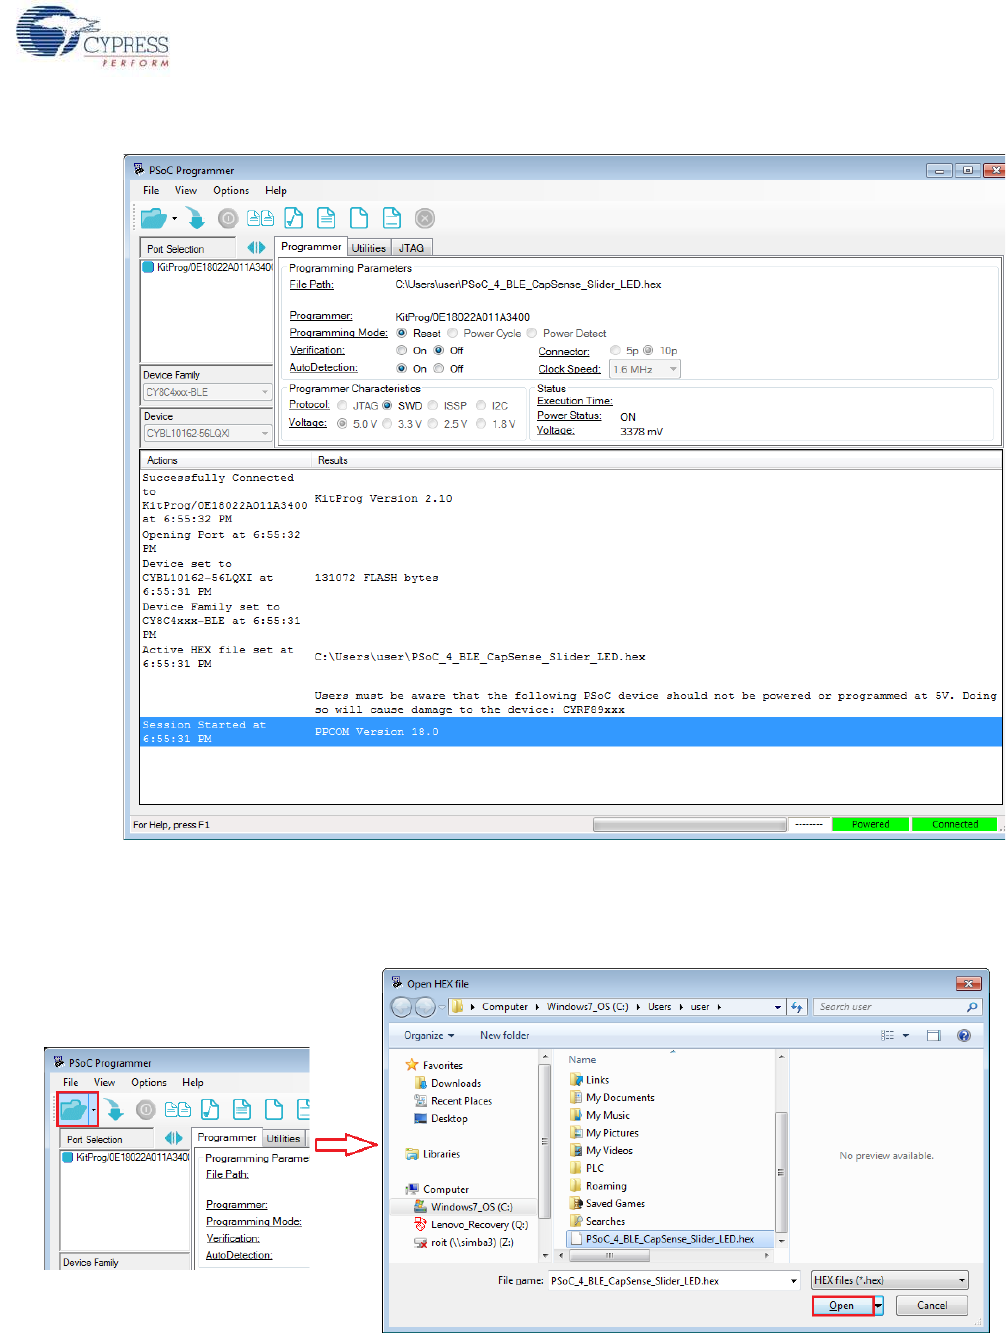Choose the SWD protocol radio button
This screenshot has width=1006, height=1338.
tap(387, 405)
